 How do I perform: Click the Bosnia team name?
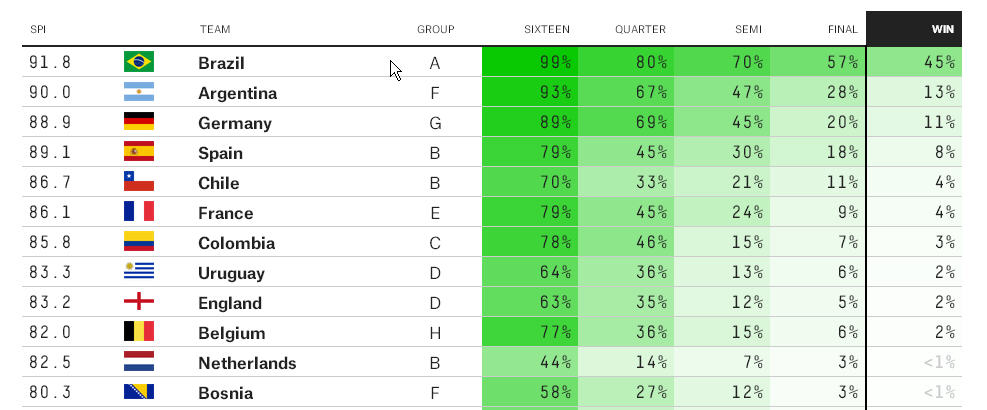pyautogui.click(x=225, y=393)
